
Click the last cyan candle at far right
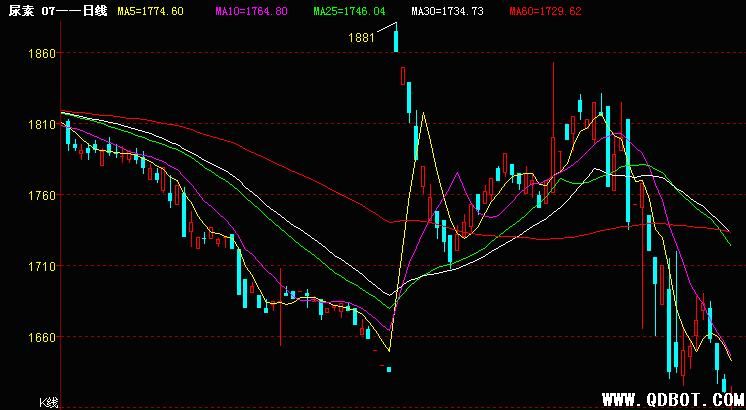tap(725, 383)
